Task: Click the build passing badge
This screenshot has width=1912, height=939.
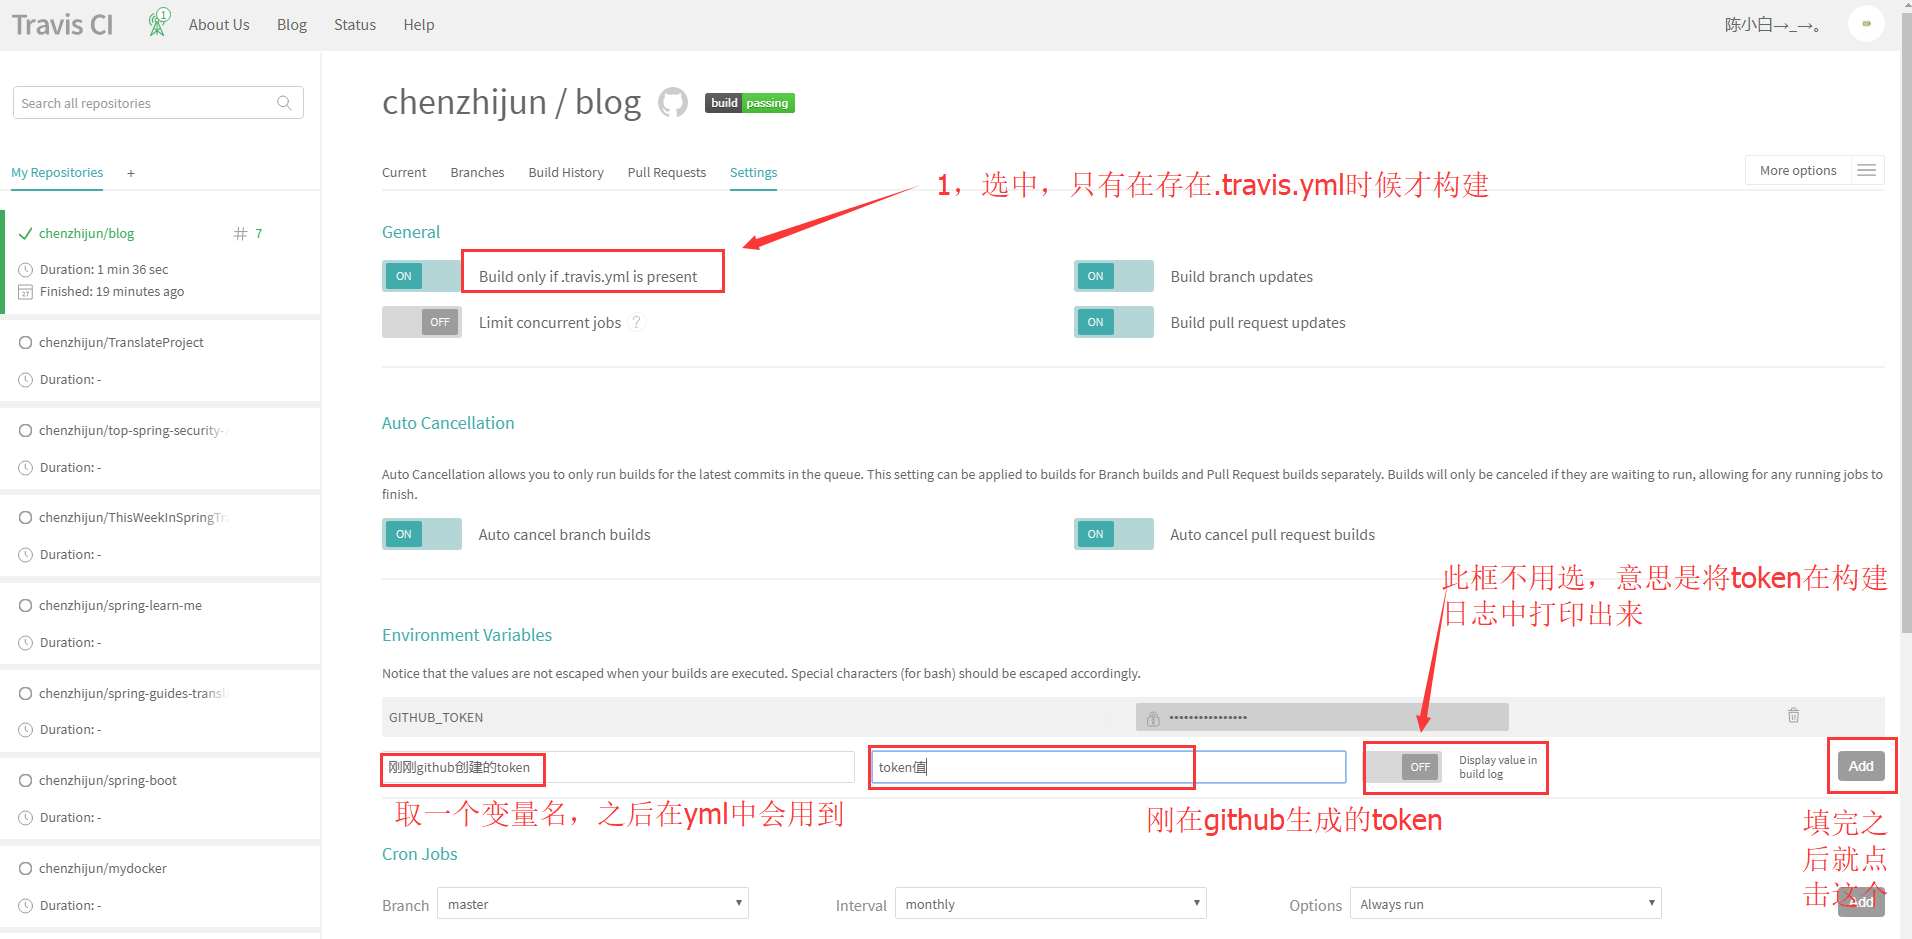Action: 749,103
